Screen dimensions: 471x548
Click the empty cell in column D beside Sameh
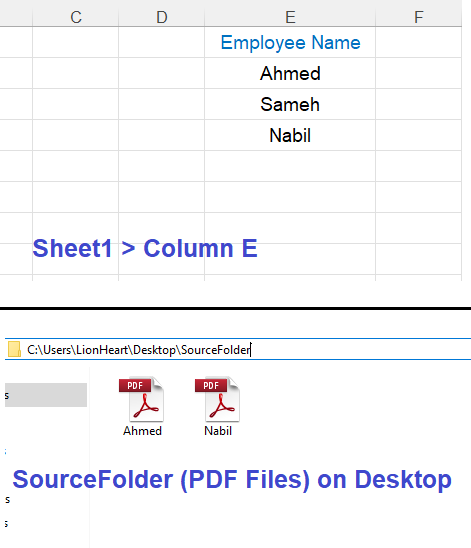pyautogui.click(x=161, y=104)
